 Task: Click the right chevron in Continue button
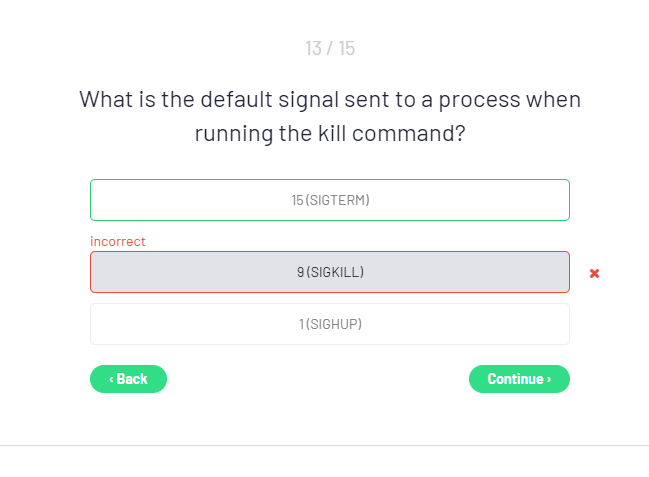(549, 379)
